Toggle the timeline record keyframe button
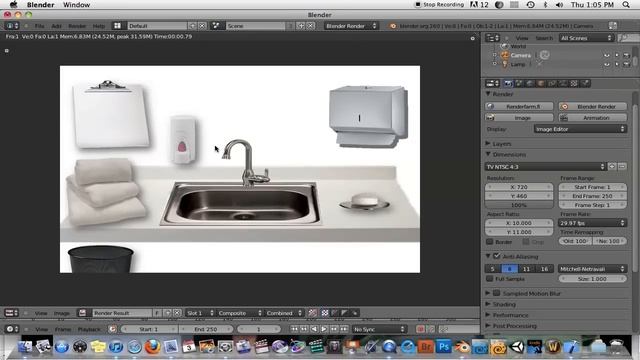 [420, 329]
